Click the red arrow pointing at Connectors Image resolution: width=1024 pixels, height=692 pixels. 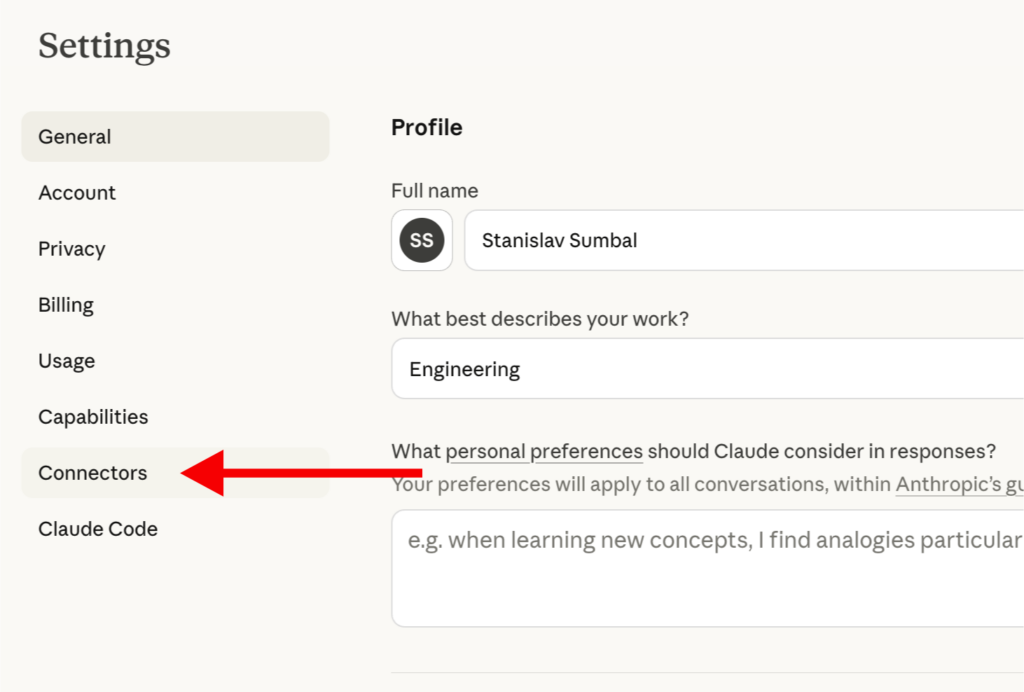point(301,473)
